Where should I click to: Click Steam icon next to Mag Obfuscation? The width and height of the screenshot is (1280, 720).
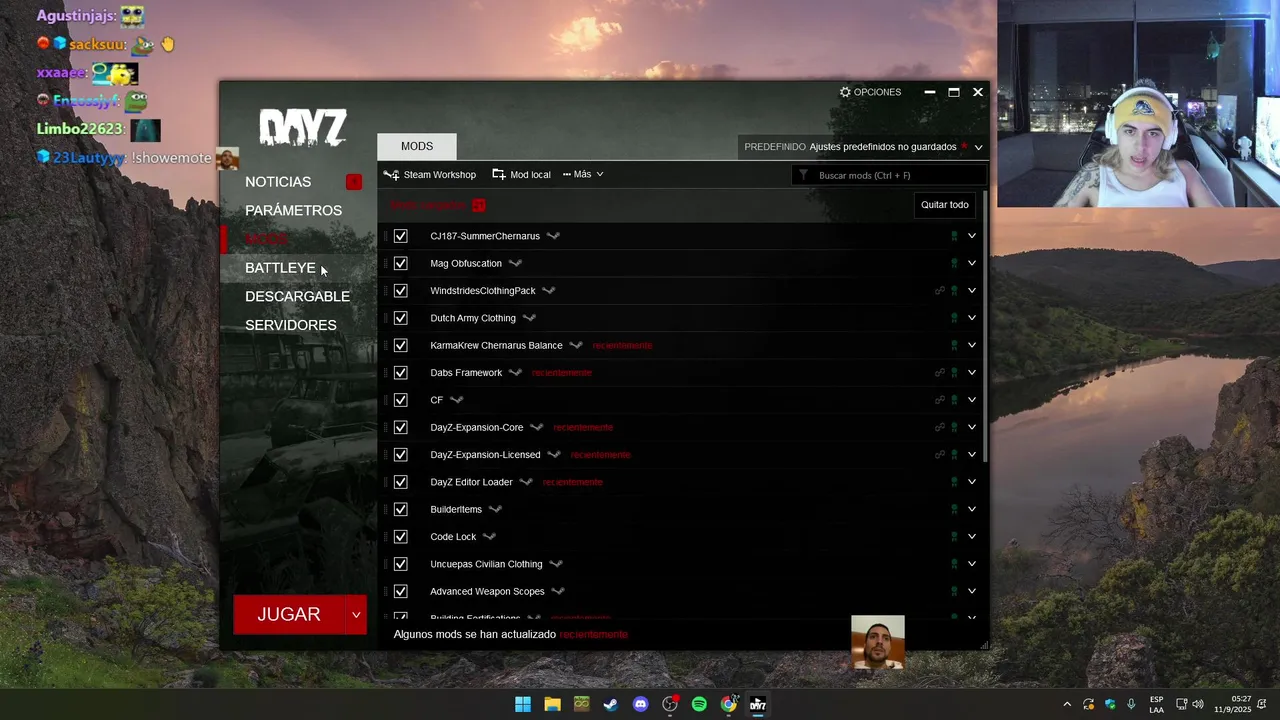(515, 263)
